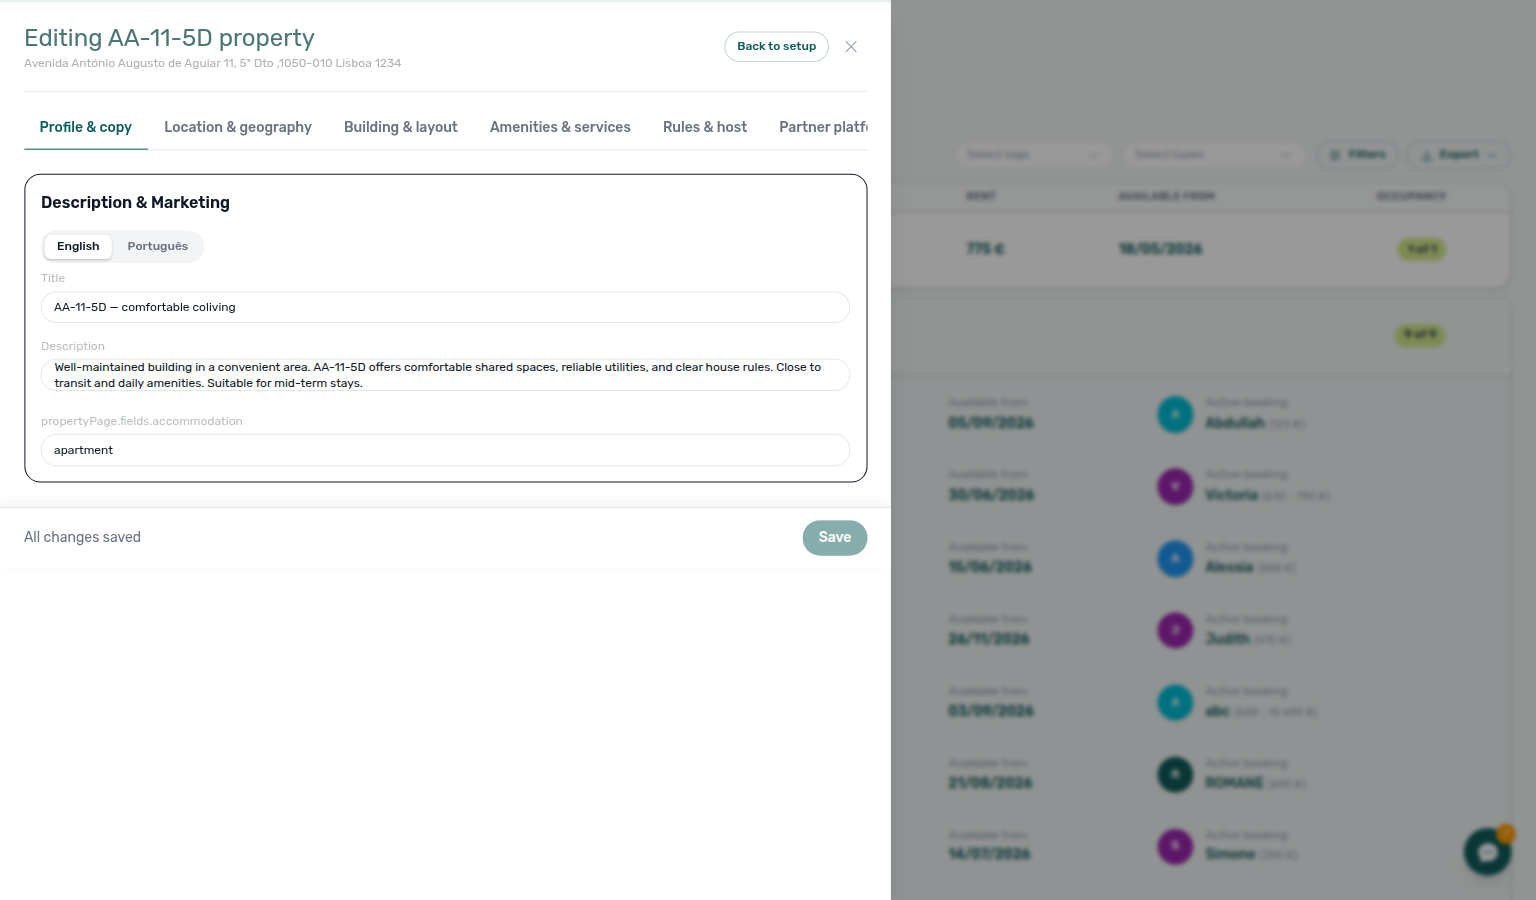Image resolution: width=1536 pixels, height=900 pixels.
Task: Click the 'All changes saved' status text
Action: tap(82, 538)
